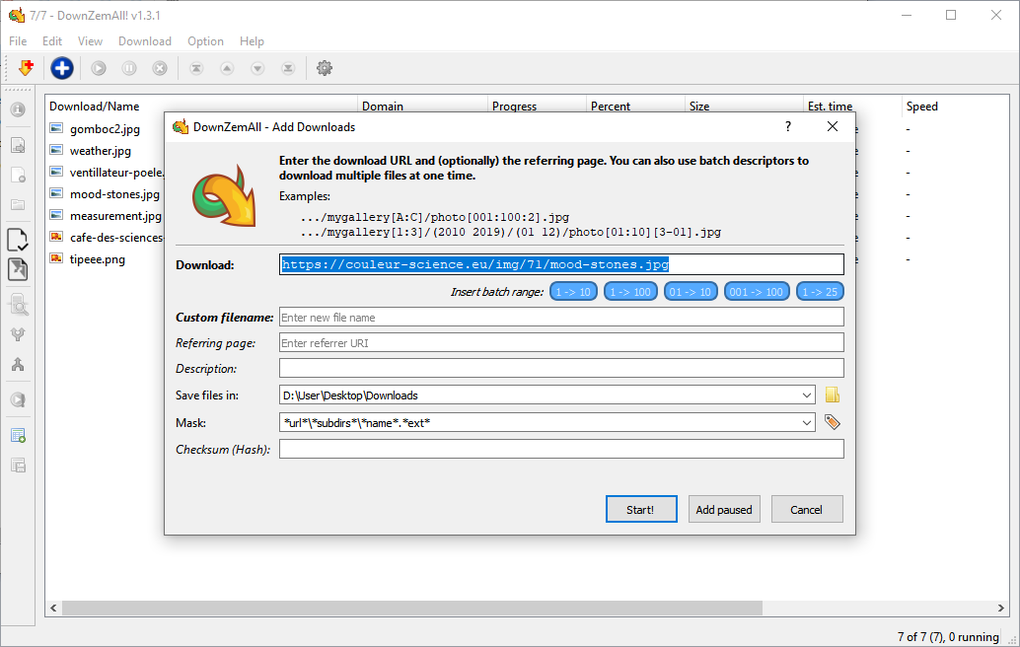
Task: Click the Checksum (Hash) input field
Action: point(561,449)
